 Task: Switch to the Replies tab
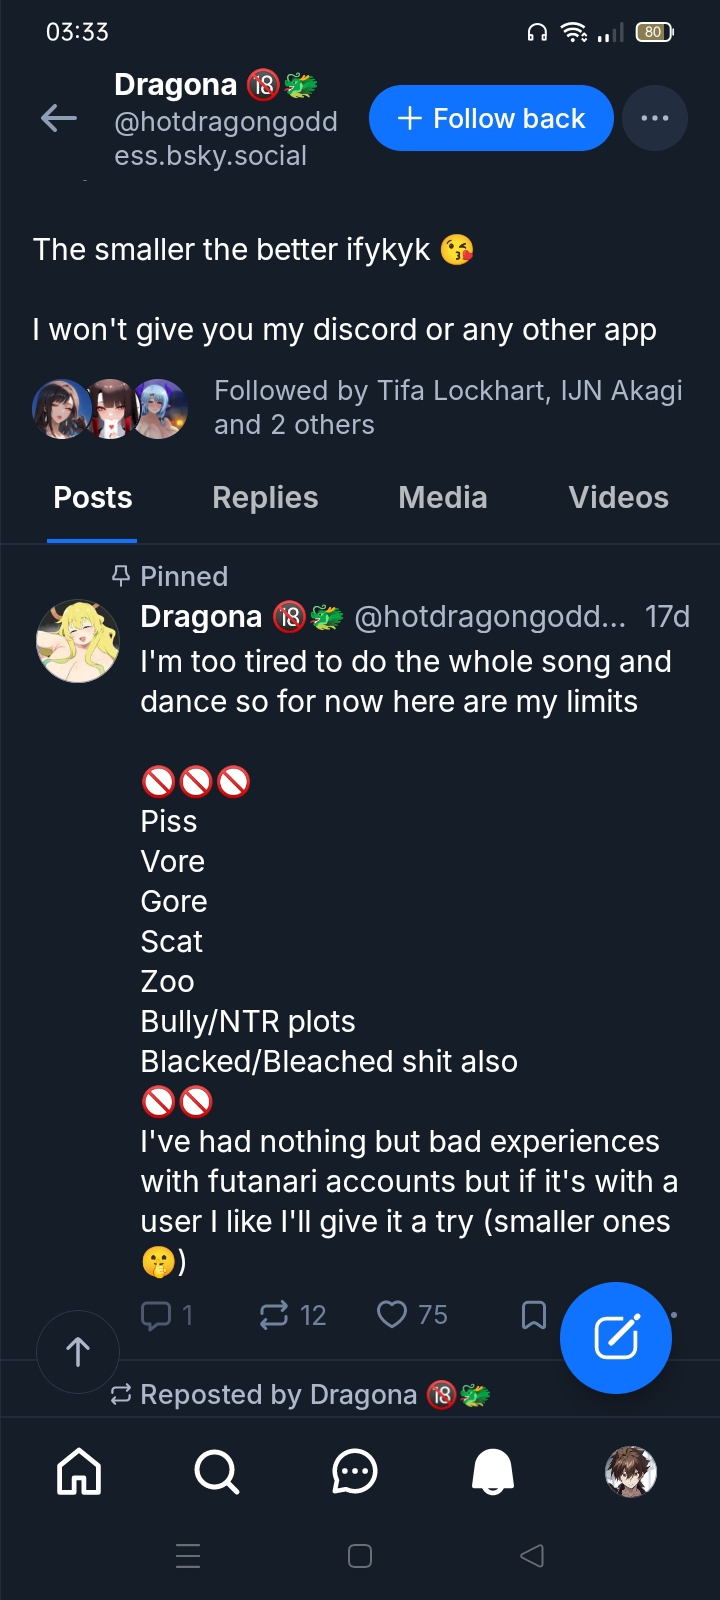[265, 498]
